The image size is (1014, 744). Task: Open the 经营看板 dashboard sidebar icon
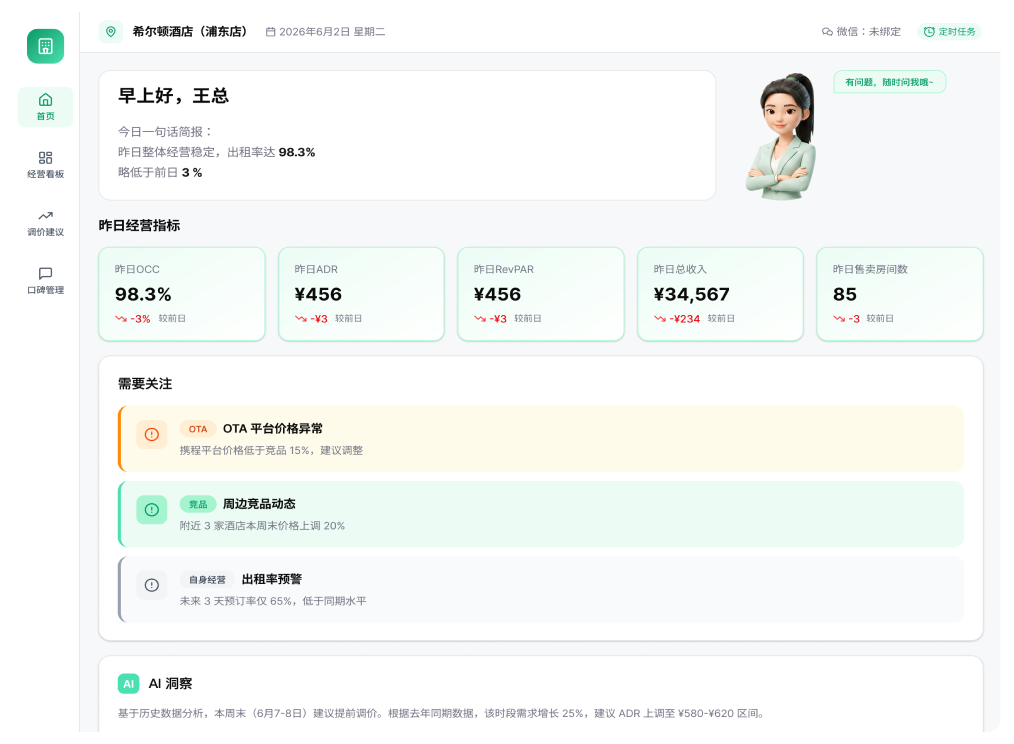[x=45, y=158]
